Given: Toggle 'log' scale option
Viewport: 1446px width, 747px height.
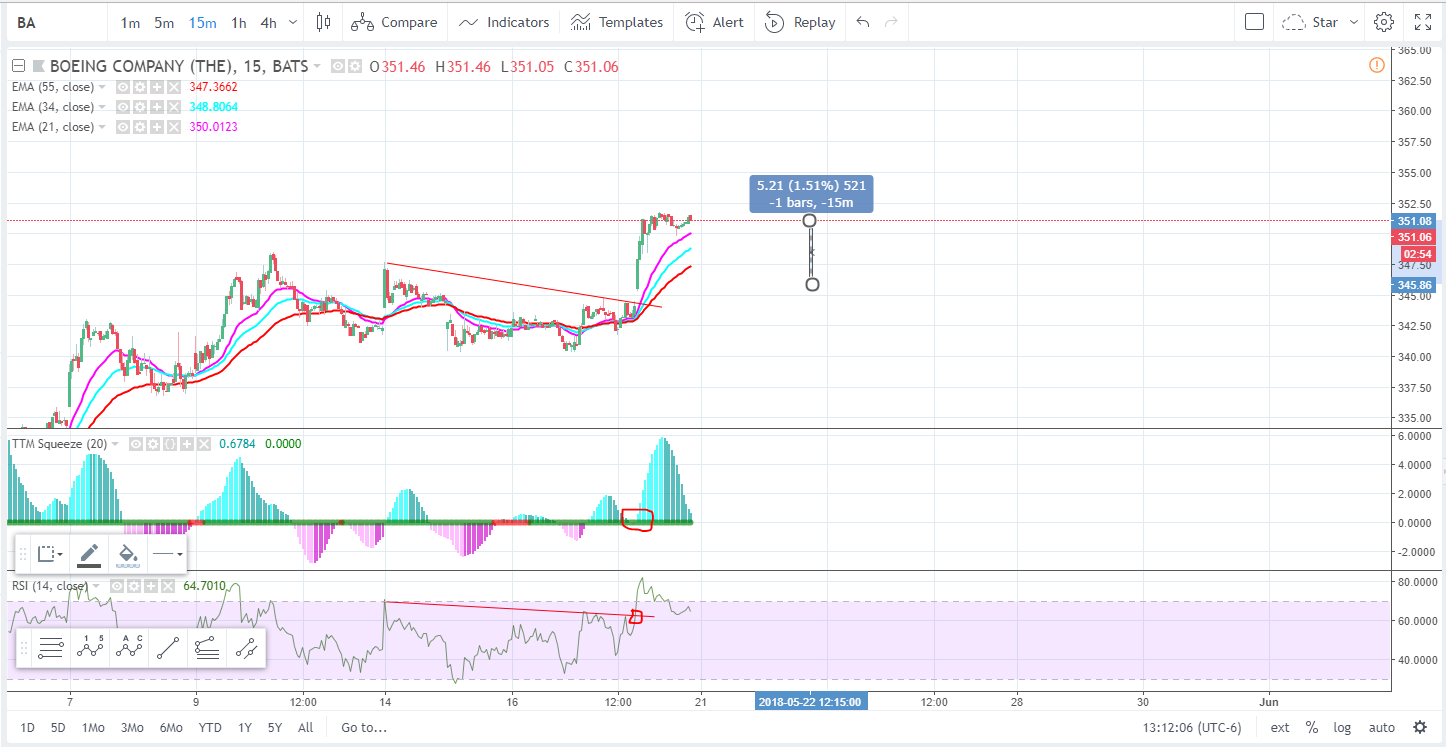Looking at the screenshot, I should (1341, 727).
